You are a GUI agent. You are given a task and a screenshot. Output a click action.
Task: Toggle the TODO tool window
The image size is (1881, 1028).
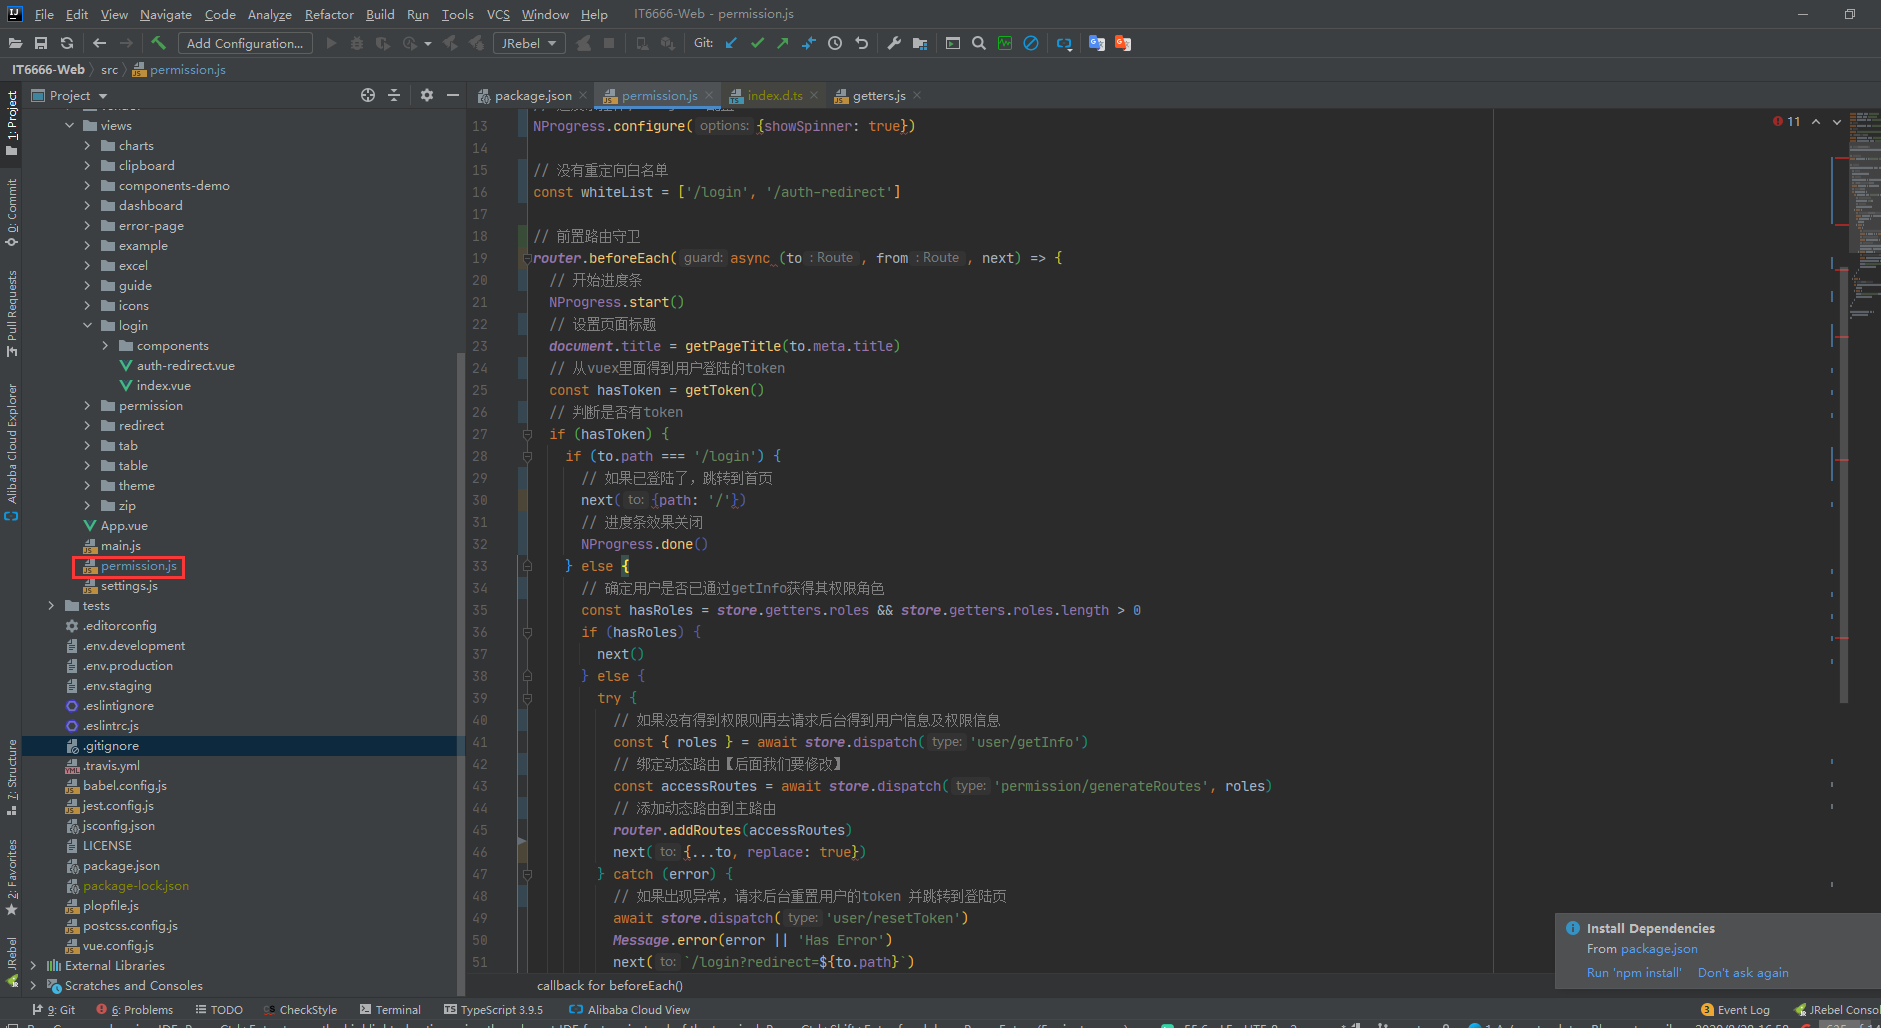click(219, 1009)
